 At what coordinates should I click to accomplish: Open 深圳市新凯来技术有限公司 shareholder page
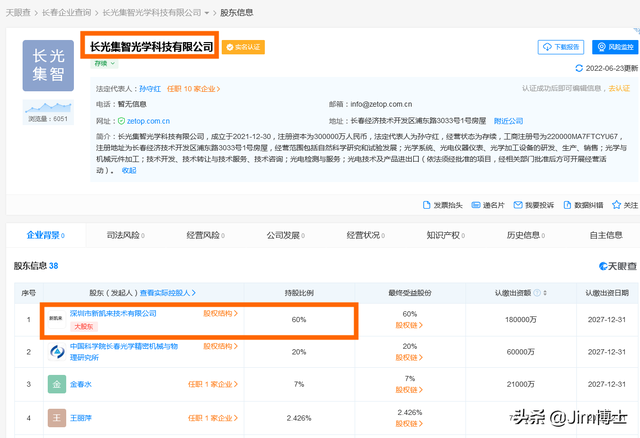pyautogui.click(x=113, y=313)
